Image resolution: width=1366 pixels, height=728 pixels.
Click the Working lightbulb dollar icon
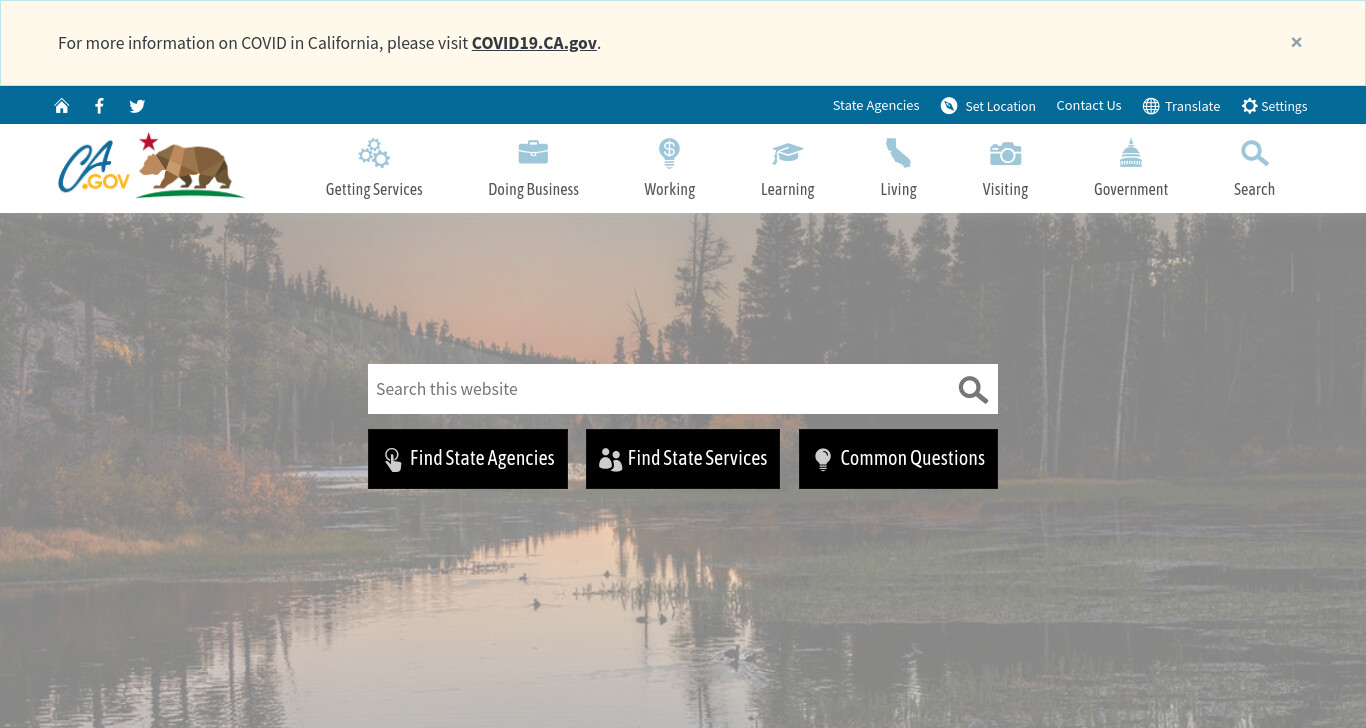[x=669, y=153]
